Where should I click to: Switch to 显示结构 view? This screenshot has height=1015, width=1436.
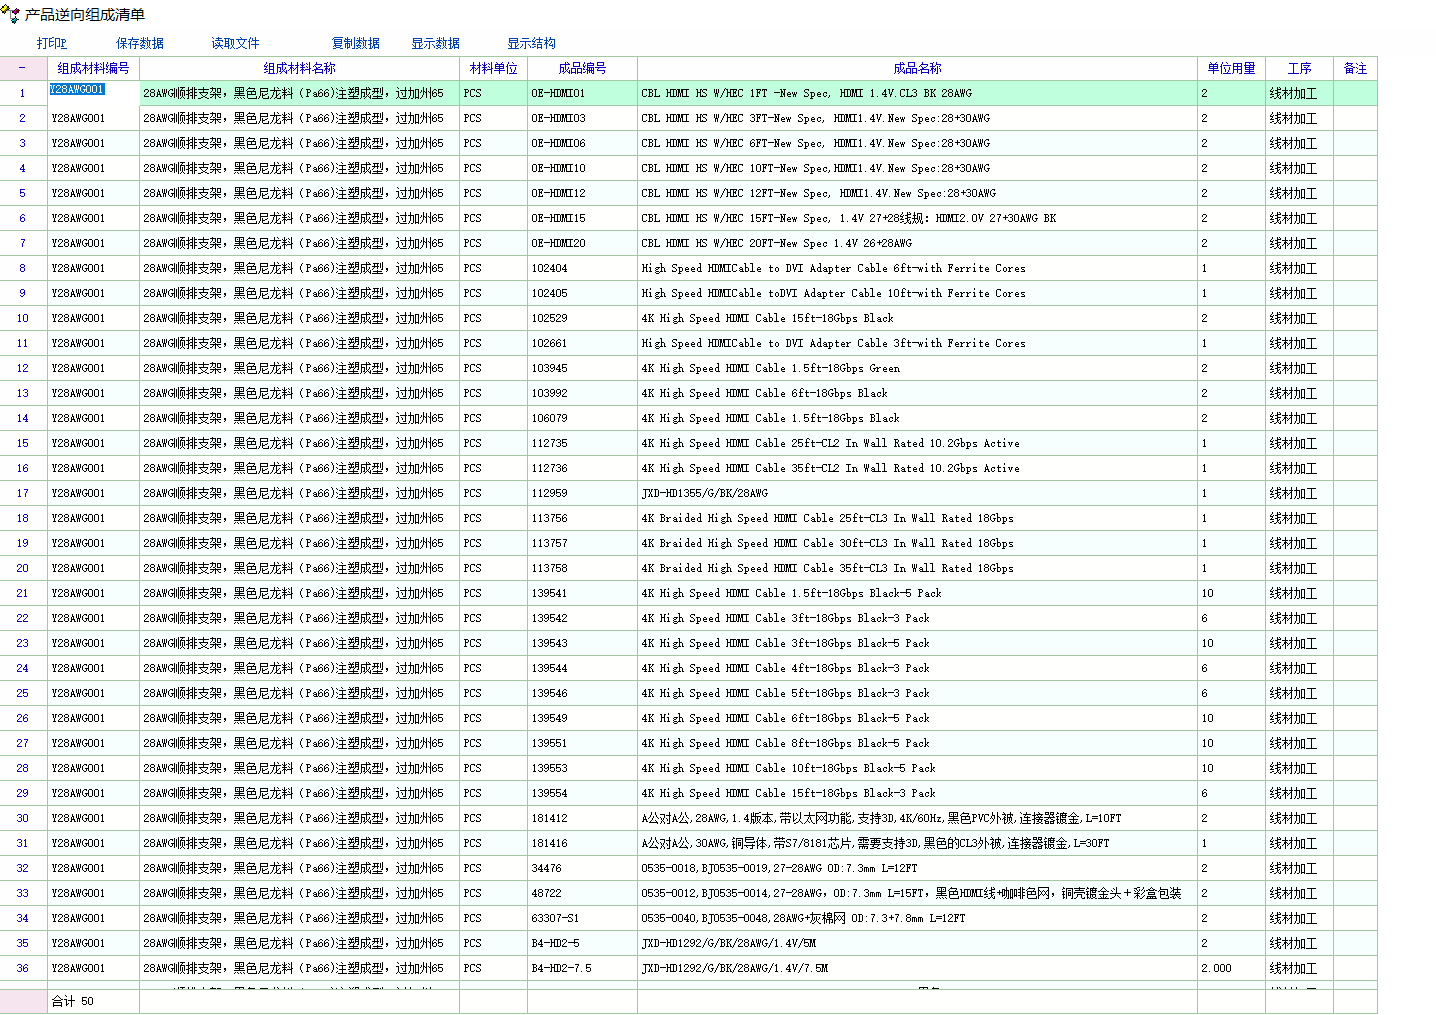pyautogui.click(x=531, y=43)
